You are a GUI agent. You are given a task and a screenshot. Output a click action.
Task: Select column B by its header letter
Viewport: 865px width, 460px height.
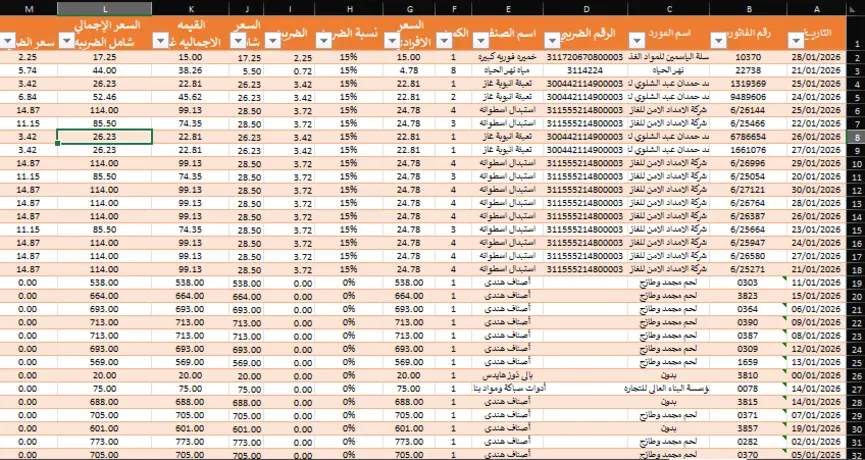[x=748, y=8]
